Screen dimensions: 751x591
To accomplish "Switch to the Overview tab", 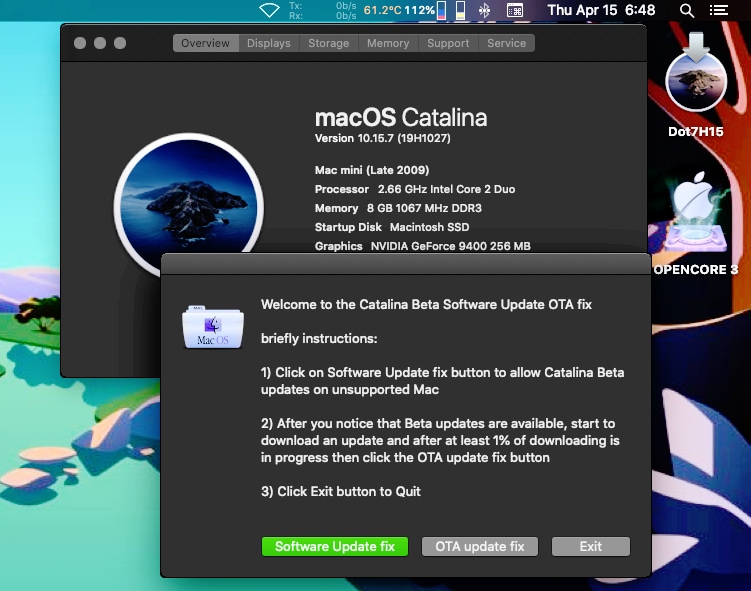I will tap(205, 43).
